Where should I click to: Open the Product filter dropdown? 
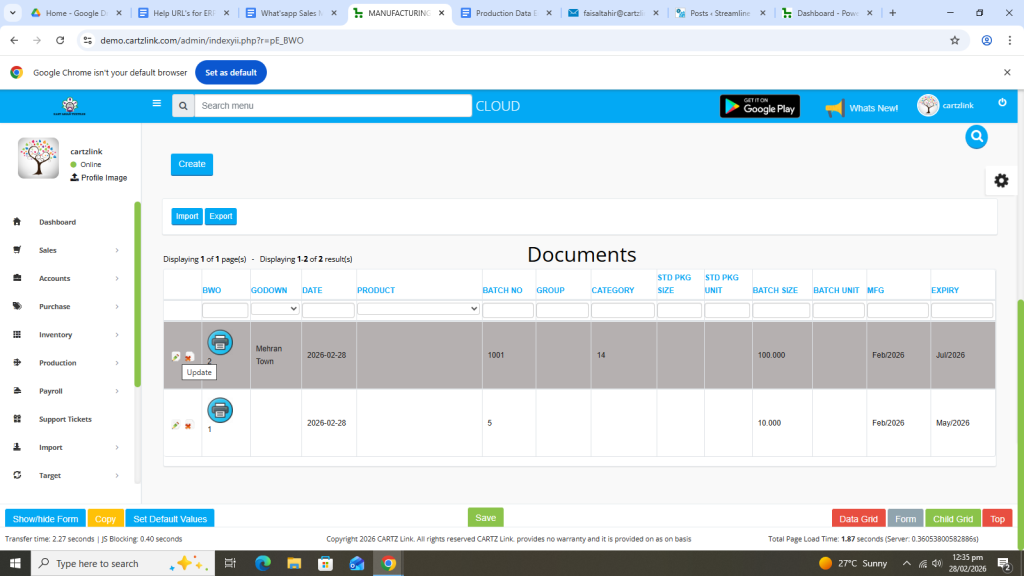418,309
